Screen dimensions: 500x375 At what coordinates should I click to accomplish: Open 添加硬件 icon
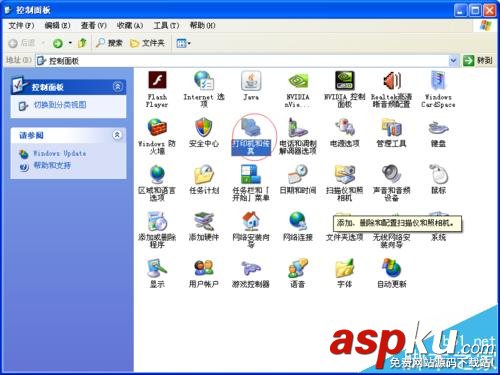[204, 221]
